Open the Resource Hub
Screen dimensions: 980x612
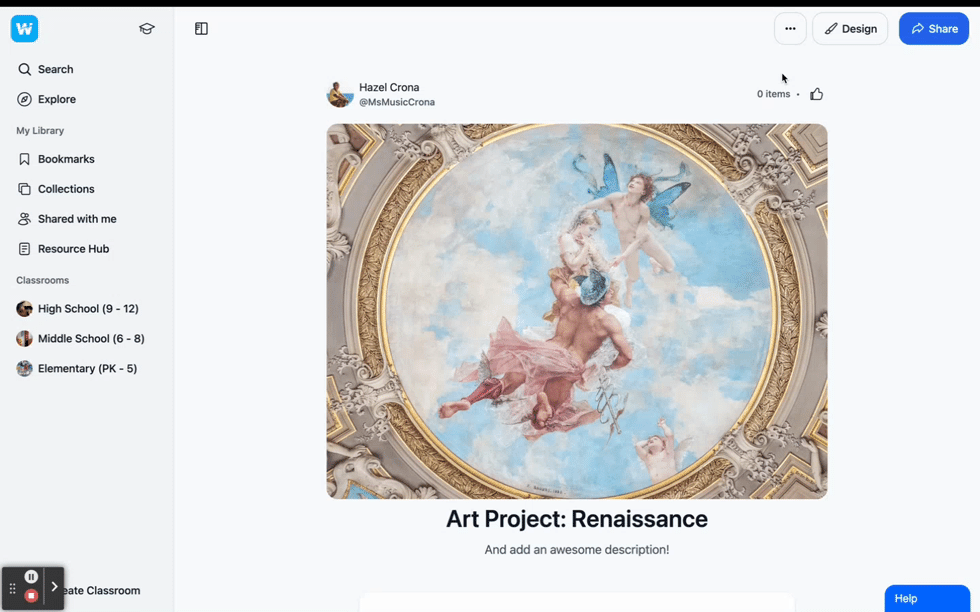[73, 249]
